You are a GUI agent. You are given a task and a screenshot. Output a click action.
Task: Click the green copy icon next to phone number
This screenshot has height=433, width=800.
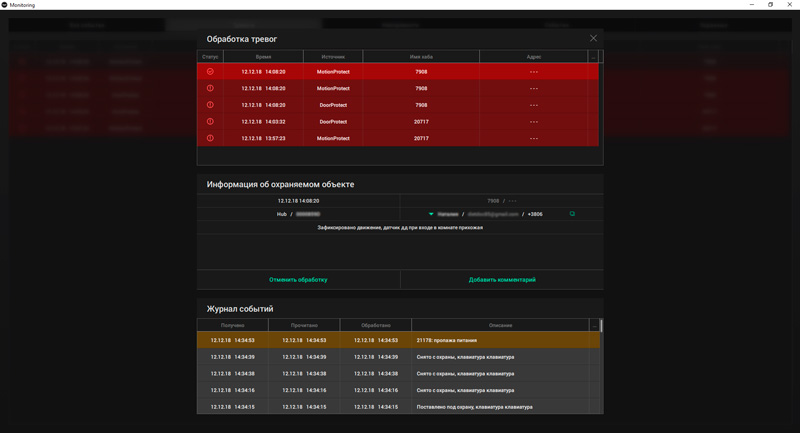572,214
